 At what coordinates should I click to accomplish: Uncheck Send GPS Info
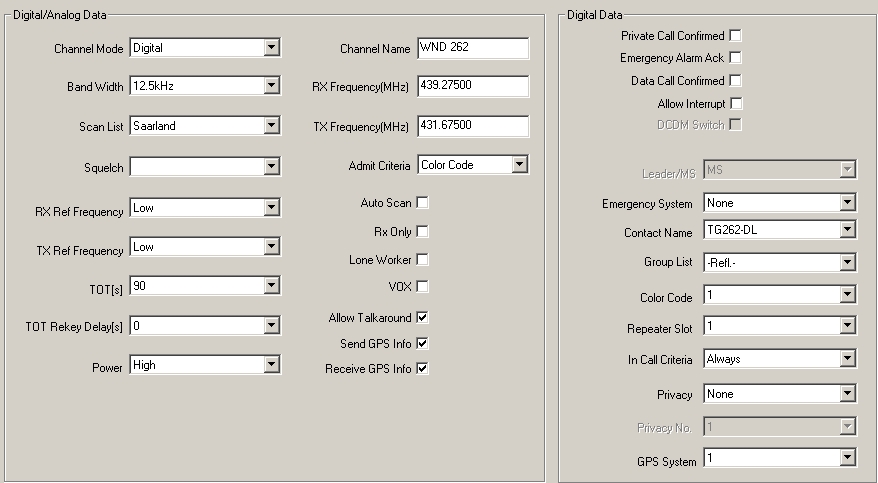pyautogui.click(x=423, y=343)
